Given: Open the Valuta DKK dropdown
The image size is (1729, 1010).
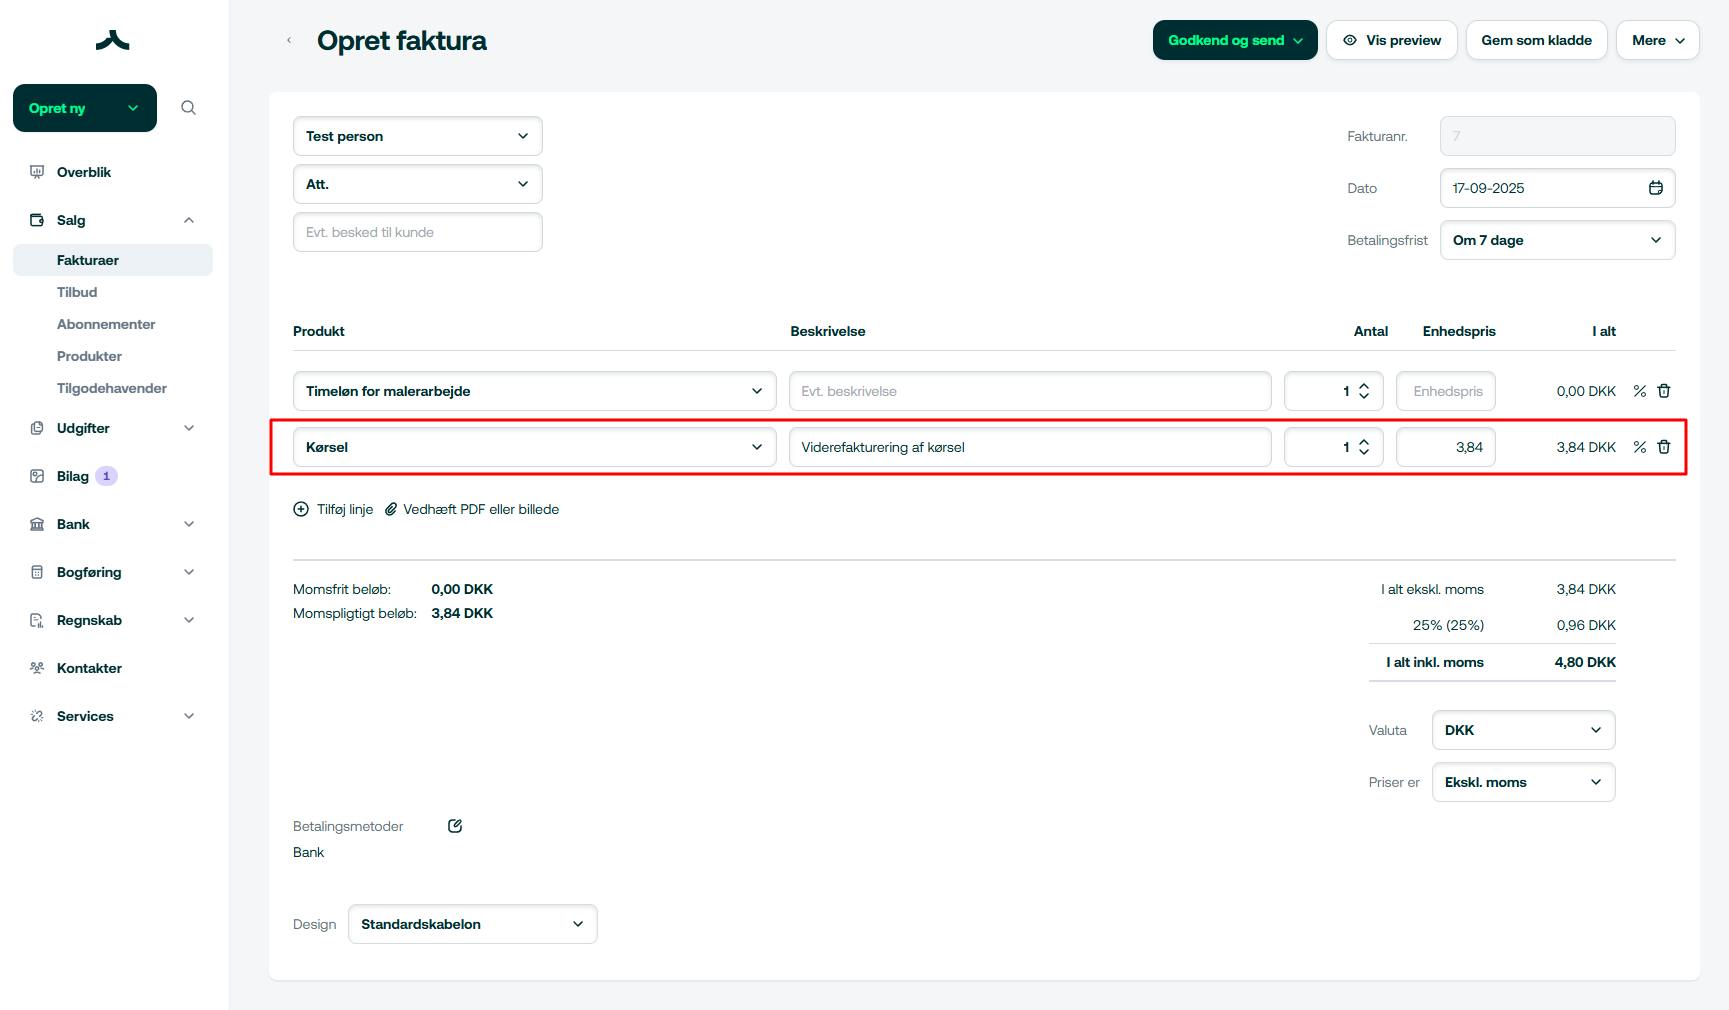Looking at the screenshot, I should point(1524,730).
